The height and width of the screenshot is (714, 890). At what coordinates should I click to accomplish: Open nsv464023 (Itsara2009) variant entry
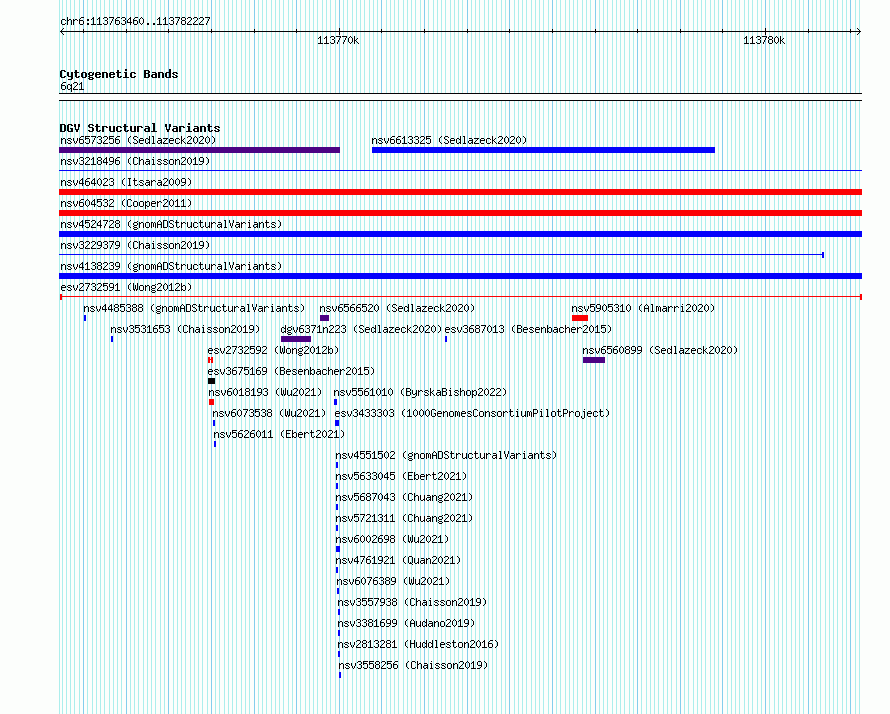[x=126, y=182]
